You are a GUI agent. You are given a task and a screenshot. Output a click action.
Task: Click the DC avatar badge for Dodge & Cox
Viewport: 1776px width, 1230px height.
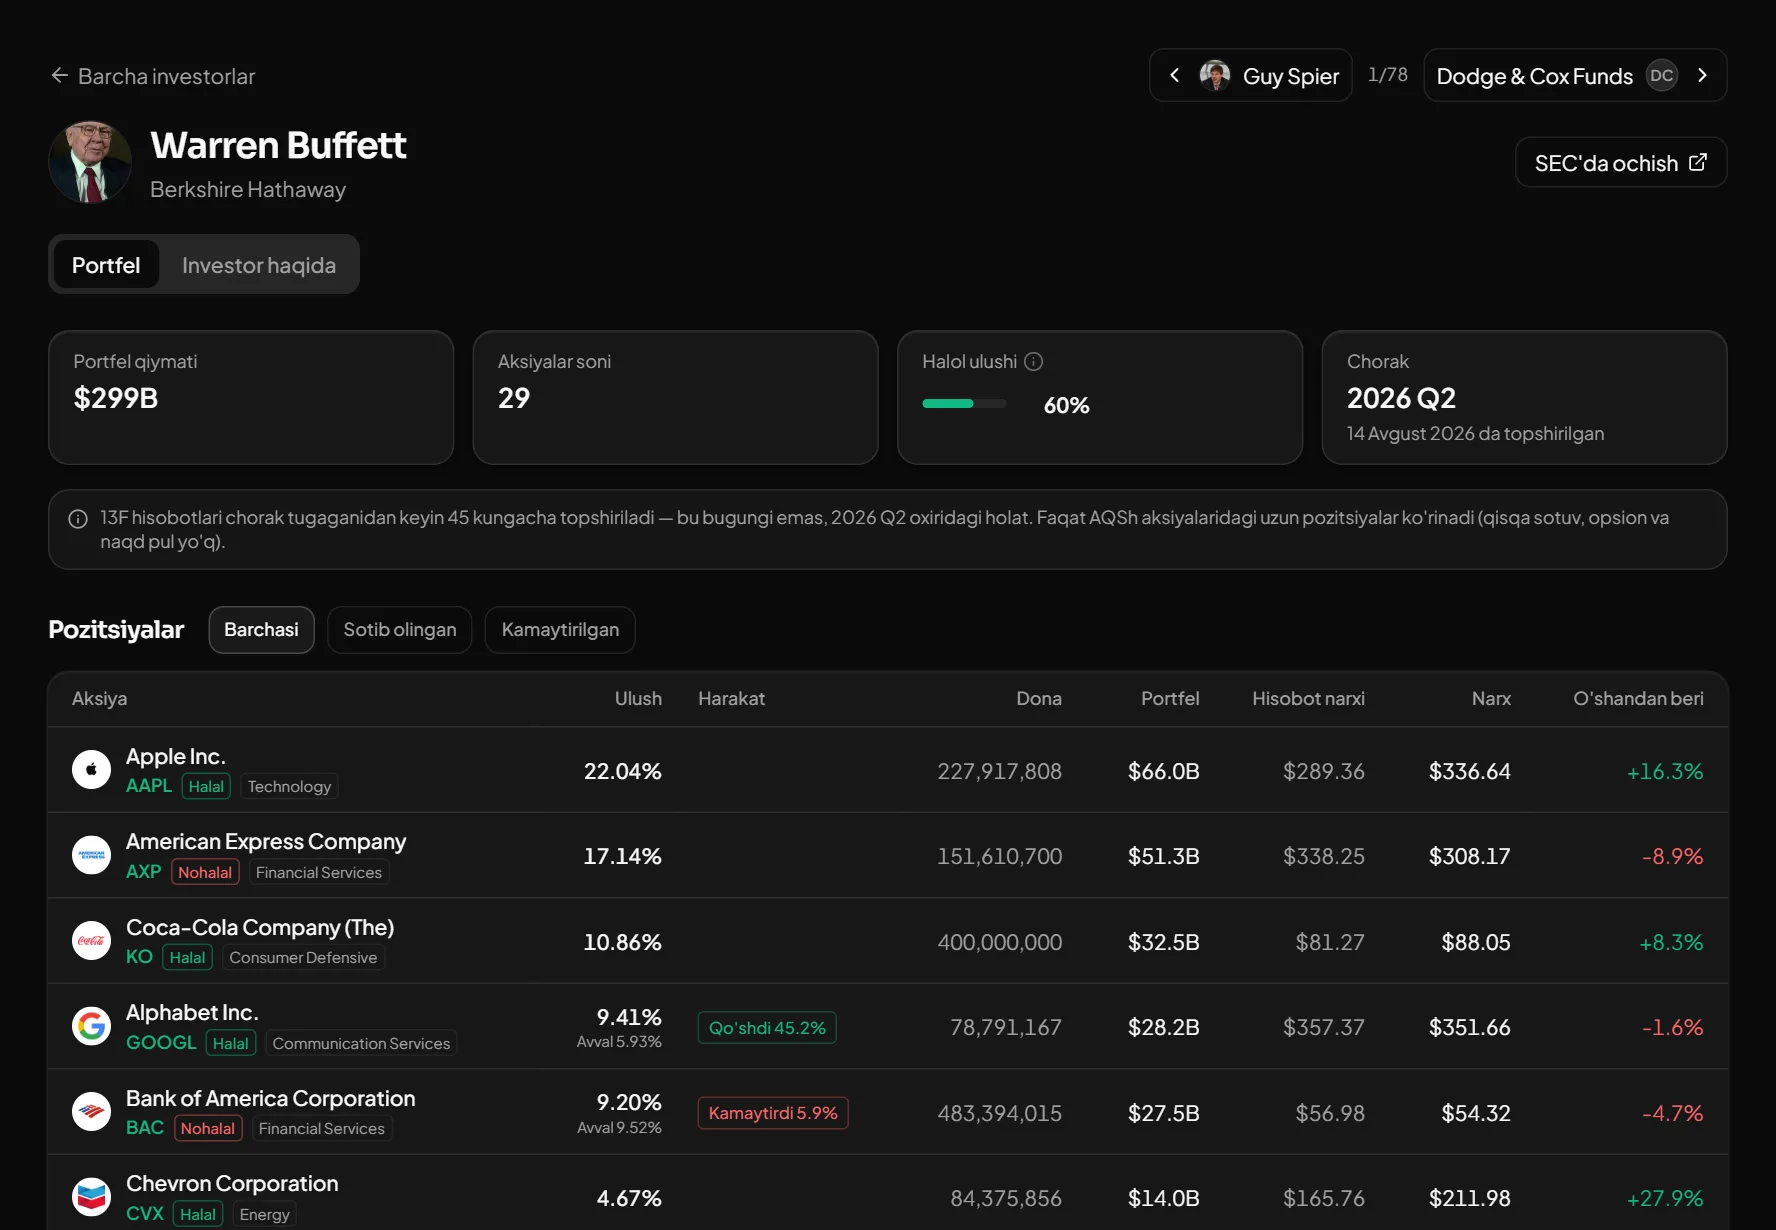tap(1662, 76)
